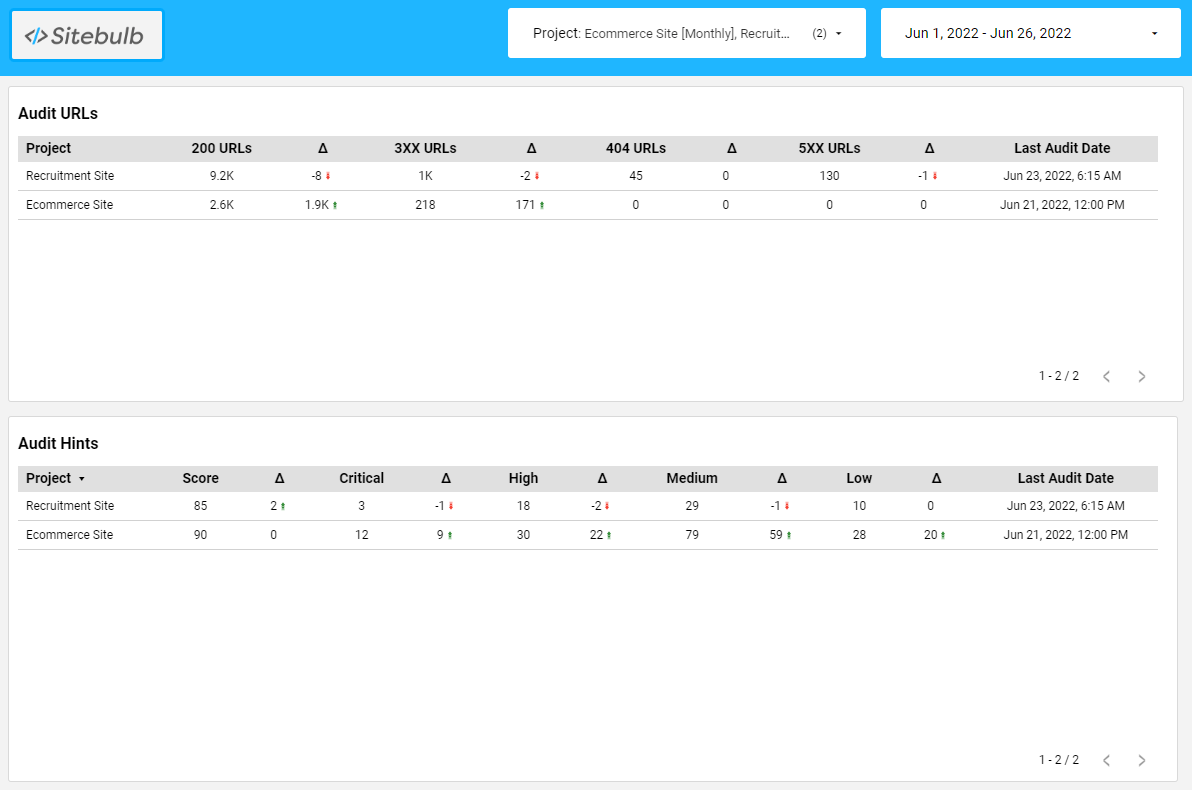Screen dimensions: 1192x790
Task: Click the Project header in Audit URLs
Action: coord(49,148)
